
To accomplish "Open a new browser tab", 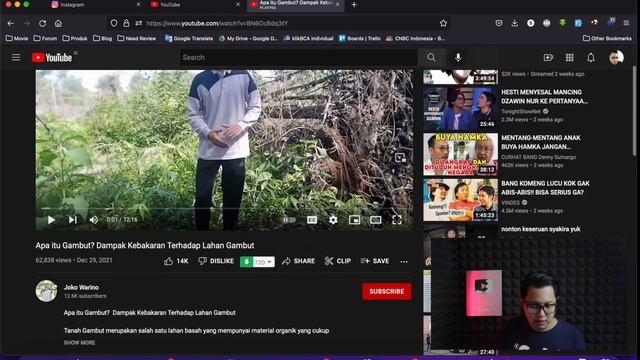I will tap(354, 5).
